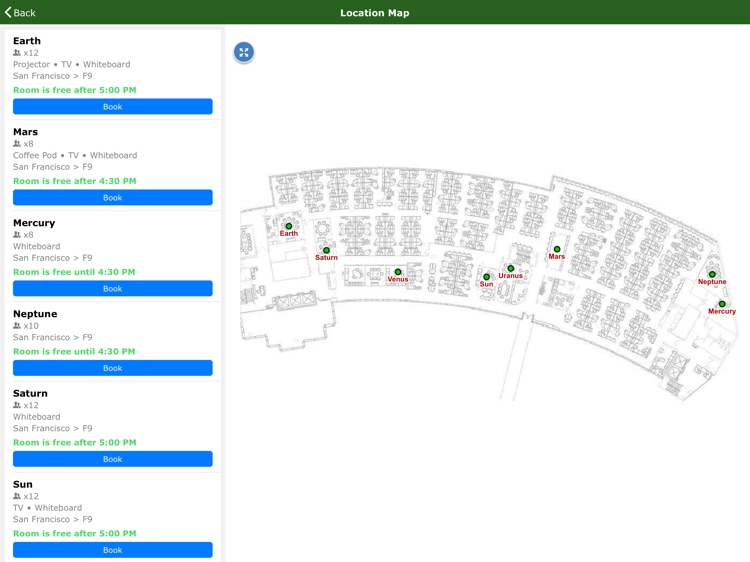750x562 pixels.
Task: Click Sun's 'TV • Whiteboard' amenities text
Action: 47,507
